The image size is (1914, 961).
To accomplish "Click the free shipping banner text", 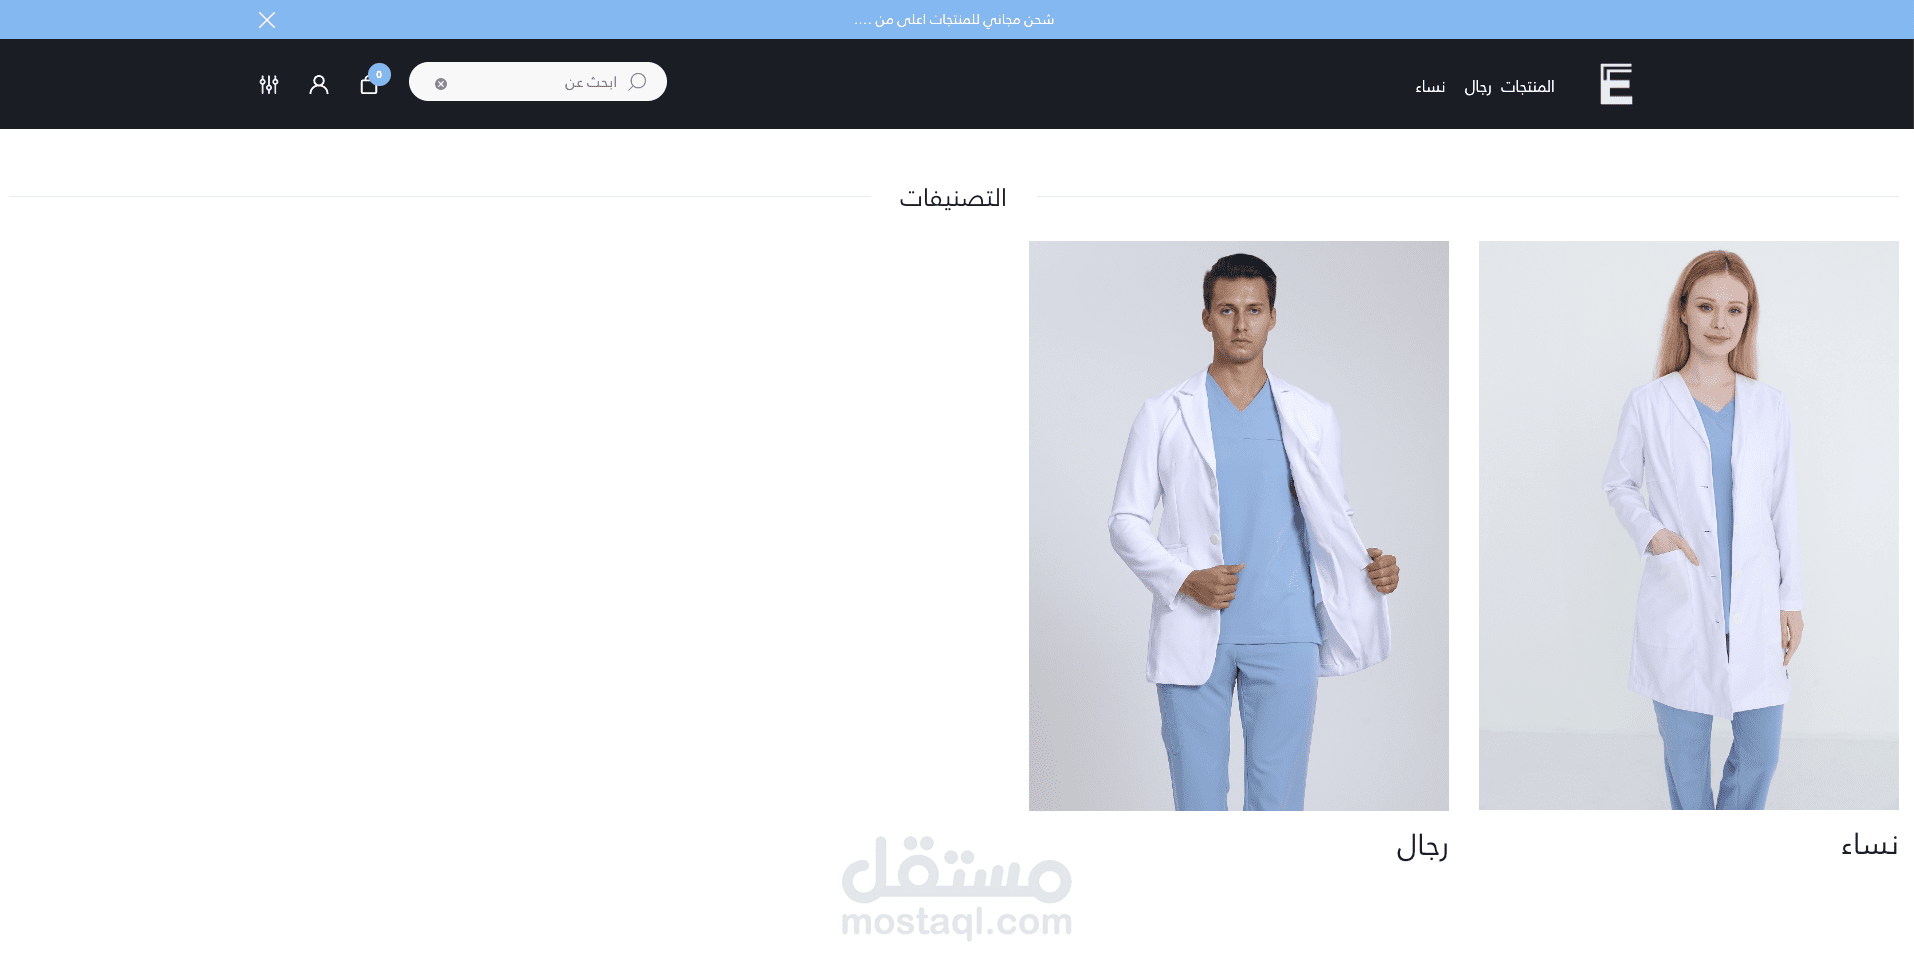I will 954,20.
